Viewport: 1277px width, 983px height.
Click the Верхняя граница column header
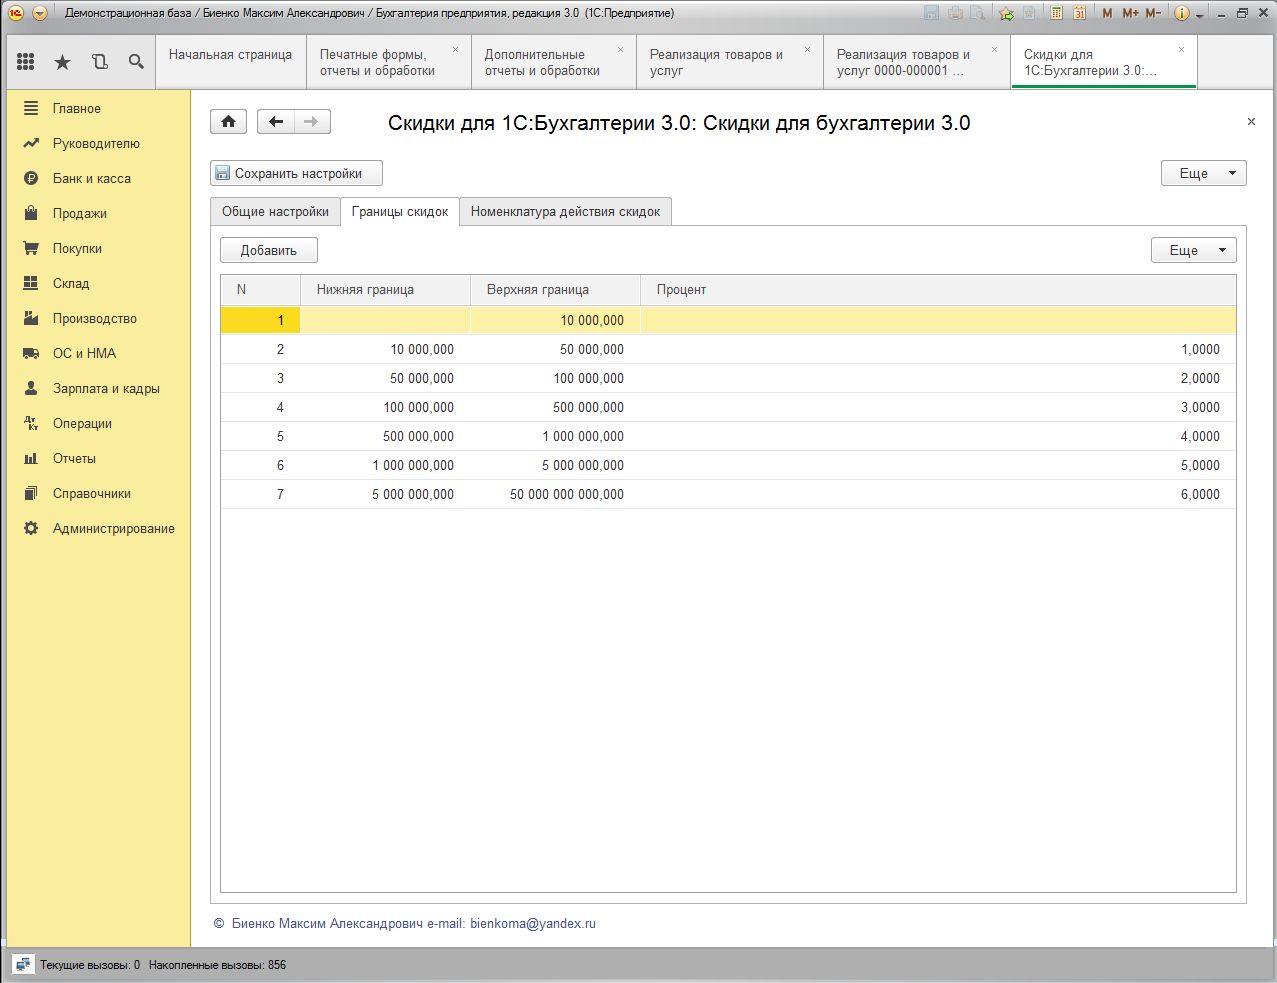coord(555,289)
